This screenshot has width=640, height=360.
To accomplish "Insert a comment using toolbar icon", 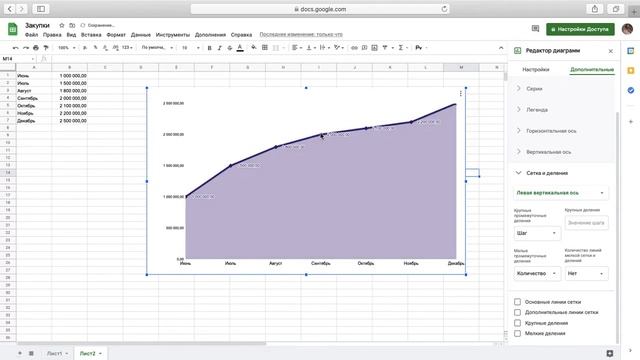I will coord(364,48).
